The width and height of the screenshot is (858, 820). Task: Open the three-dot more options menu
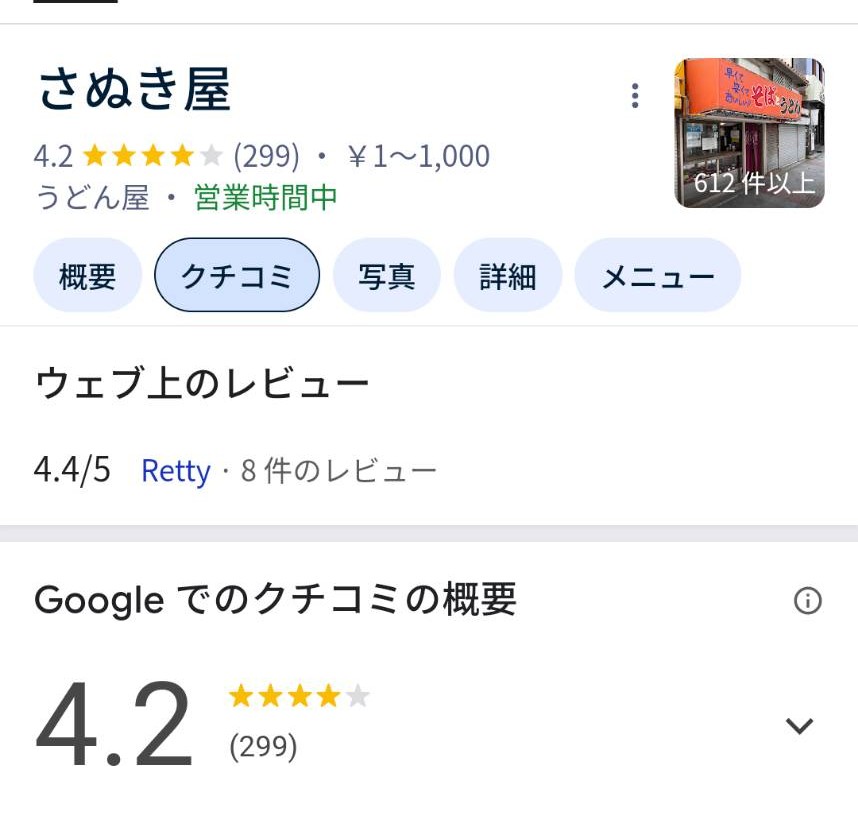tap(635, 96)
